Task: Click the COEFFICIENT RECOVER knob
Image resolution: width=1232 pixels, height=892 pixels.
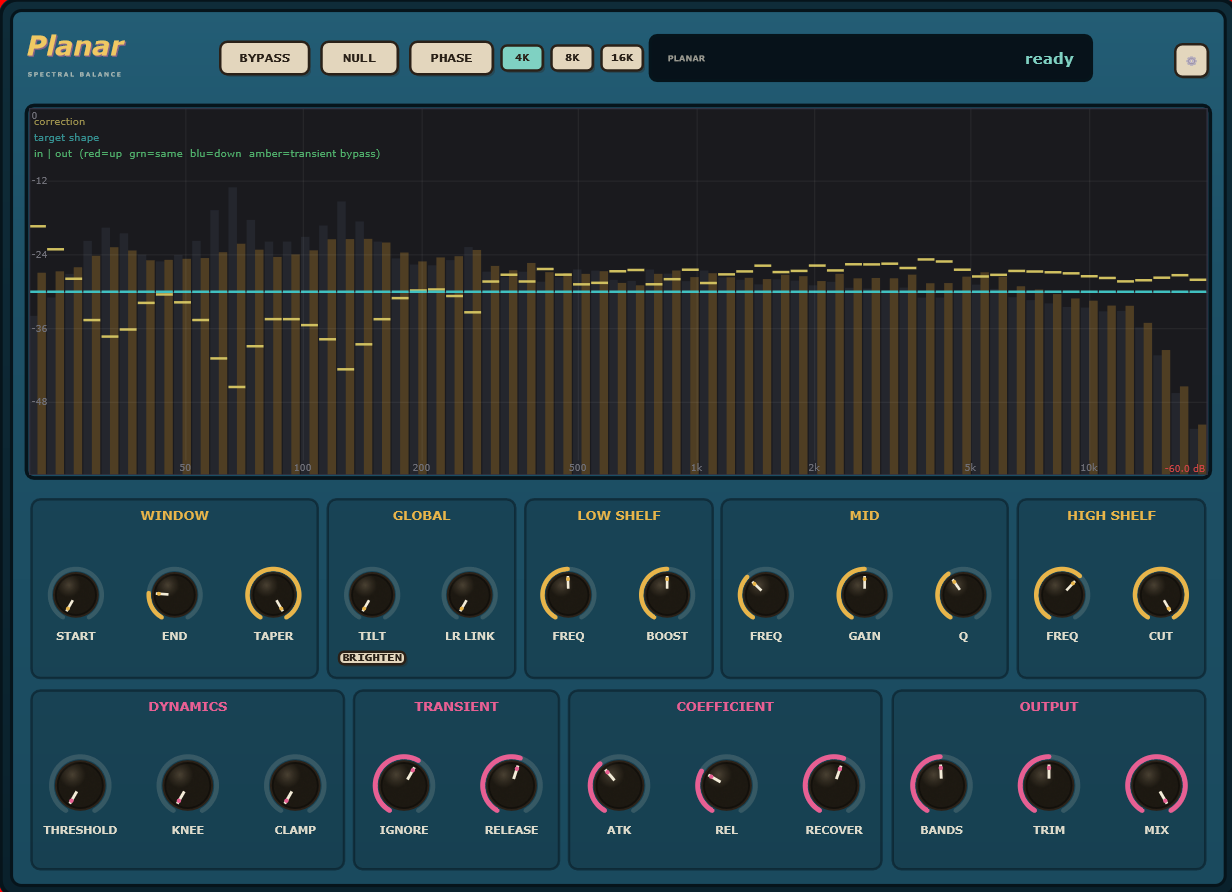Action: click(x=834, y=785)
